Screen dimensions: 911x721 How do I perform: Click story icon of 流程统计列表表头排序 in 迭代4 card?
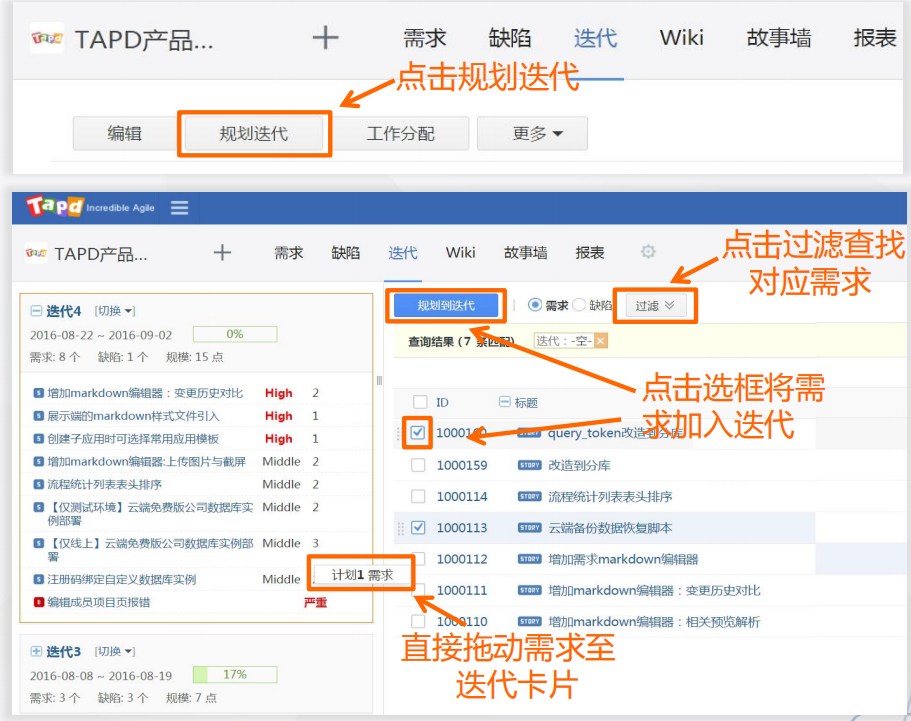(x=38, y=484)
